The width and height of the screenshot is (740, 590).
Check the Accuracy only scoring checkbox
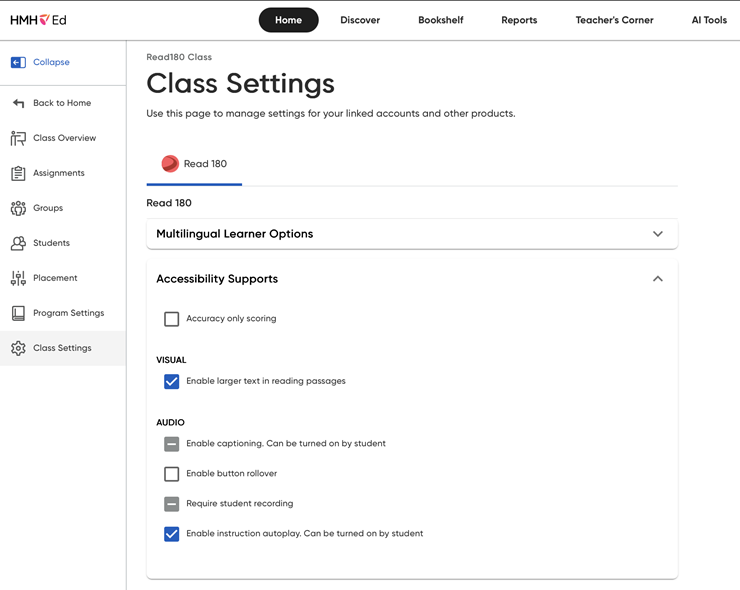point(171,319)
